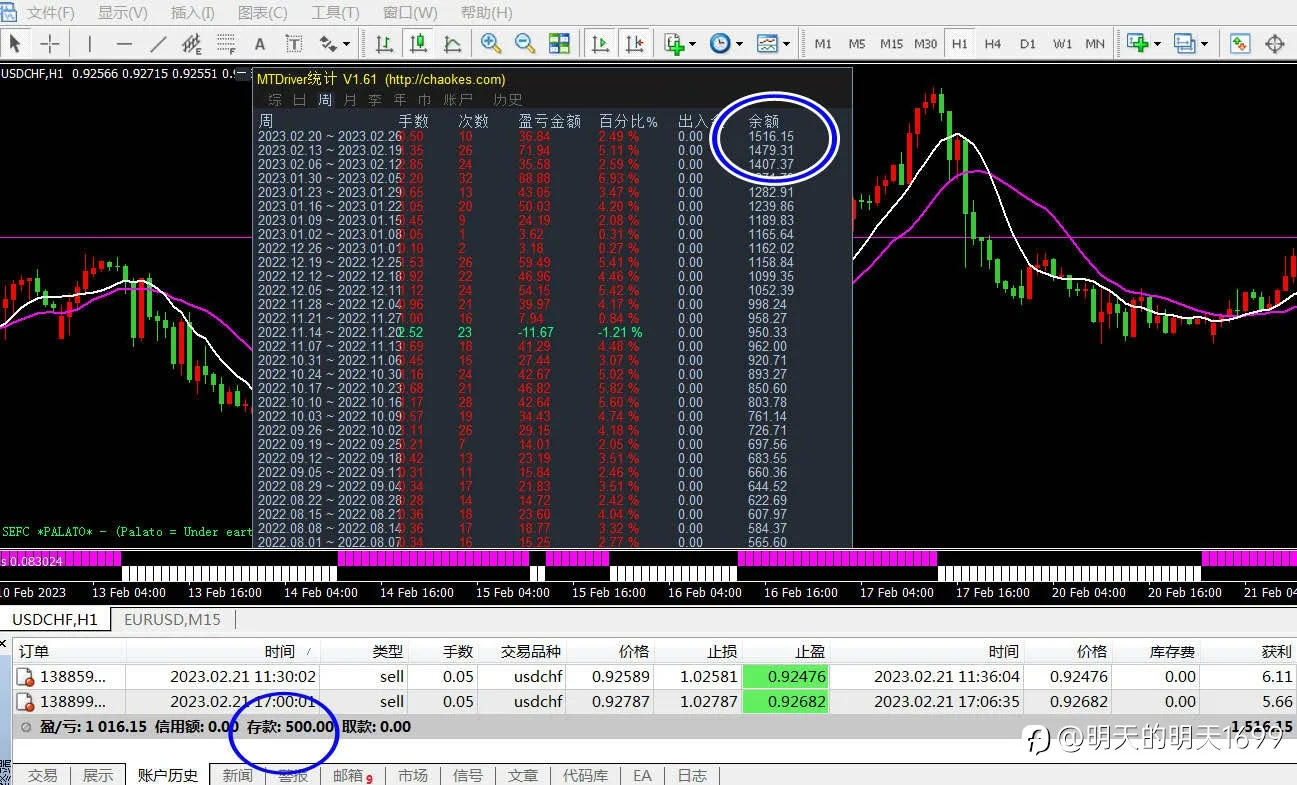Switch to the EURUSD,M15 chart tab

172,619
